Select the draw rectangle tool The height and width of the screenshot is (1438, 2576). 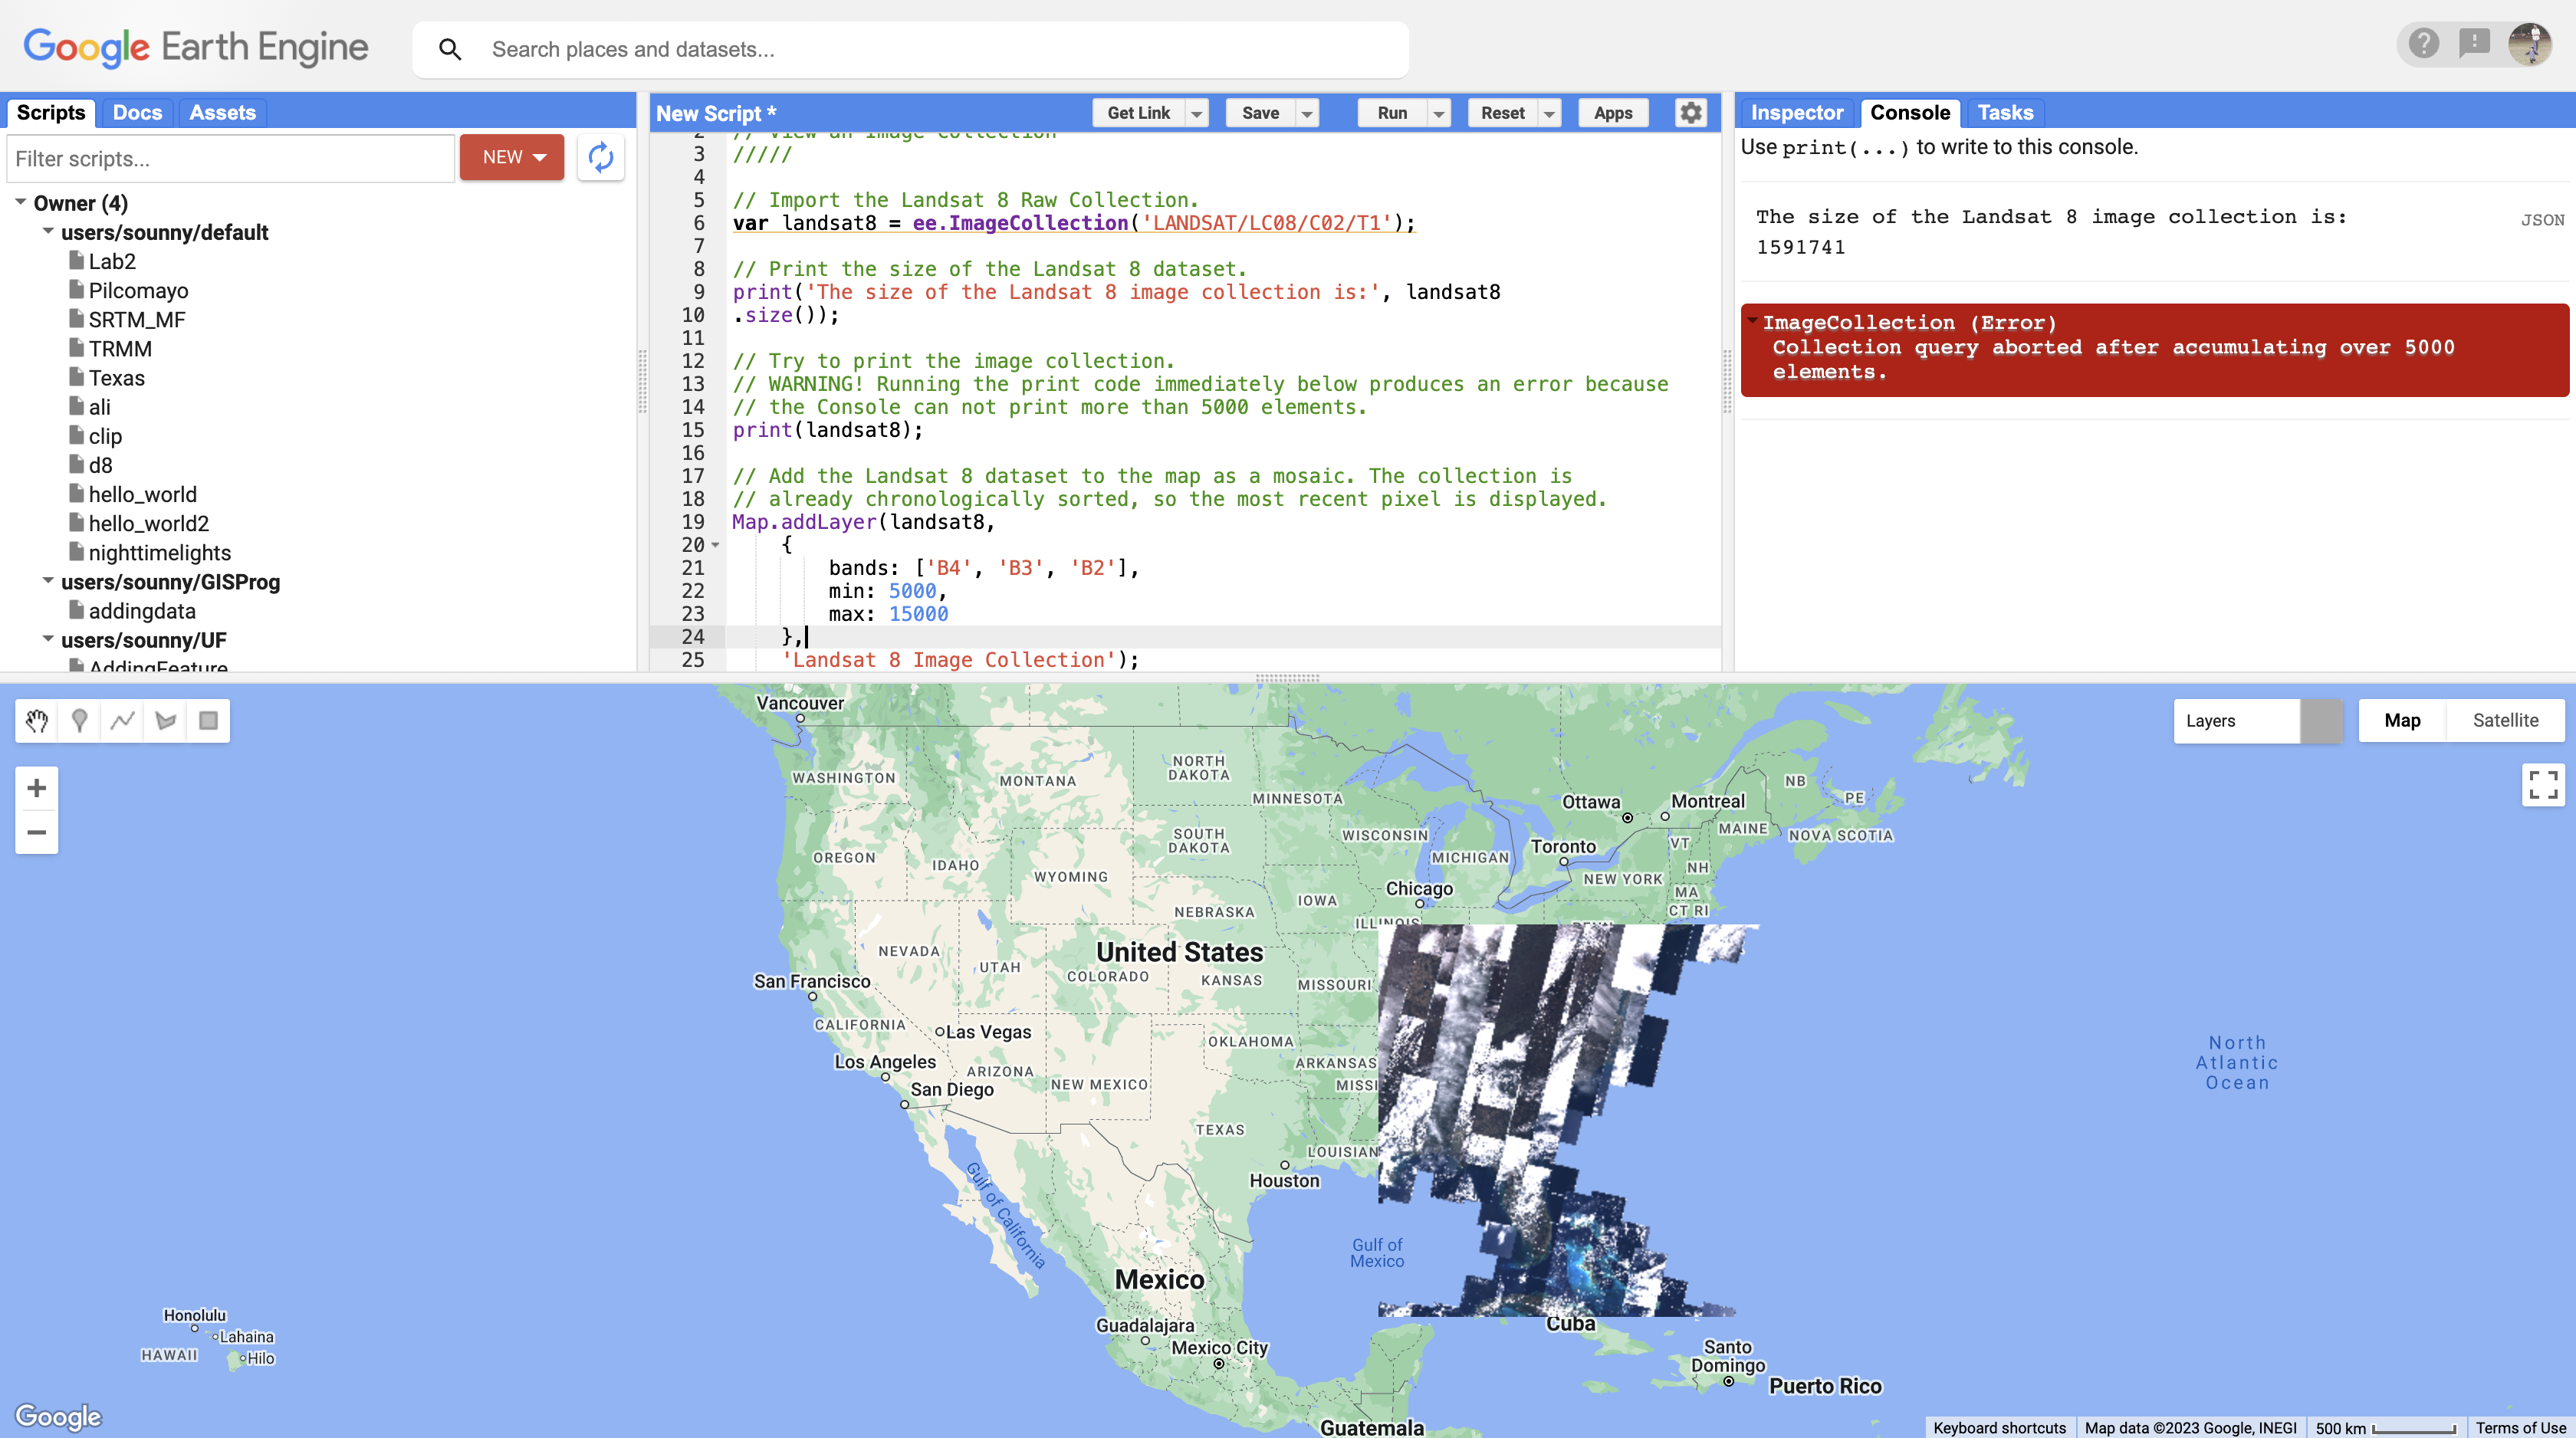(208, 720)
